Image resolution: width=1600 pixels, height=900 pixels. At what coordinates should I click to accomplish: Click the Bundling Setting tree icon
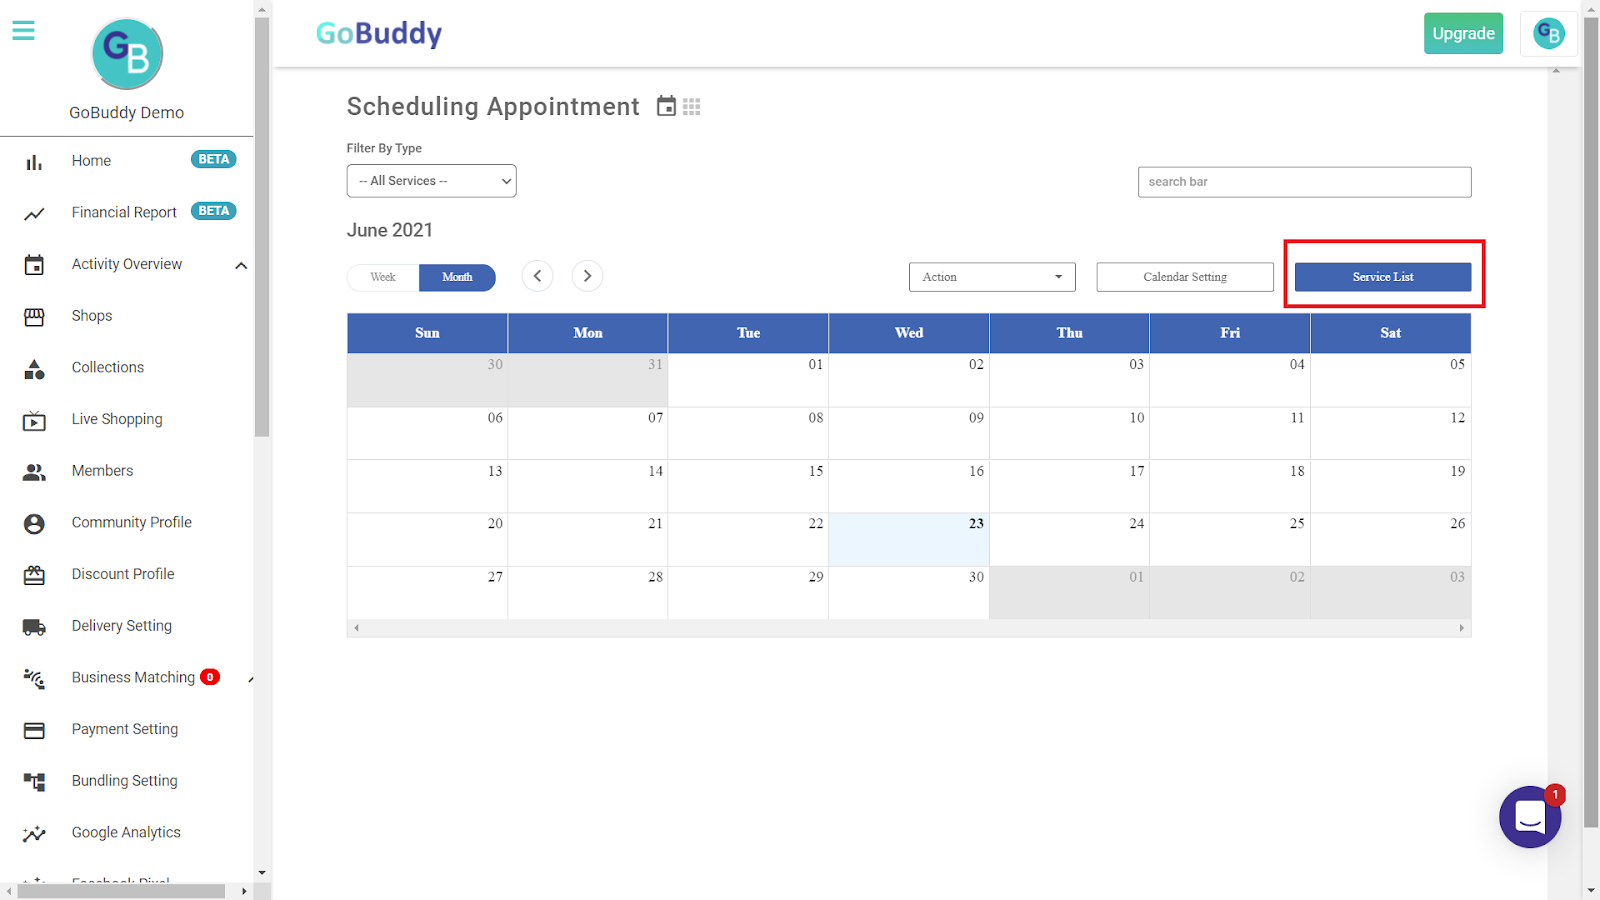tap(34, 782)
